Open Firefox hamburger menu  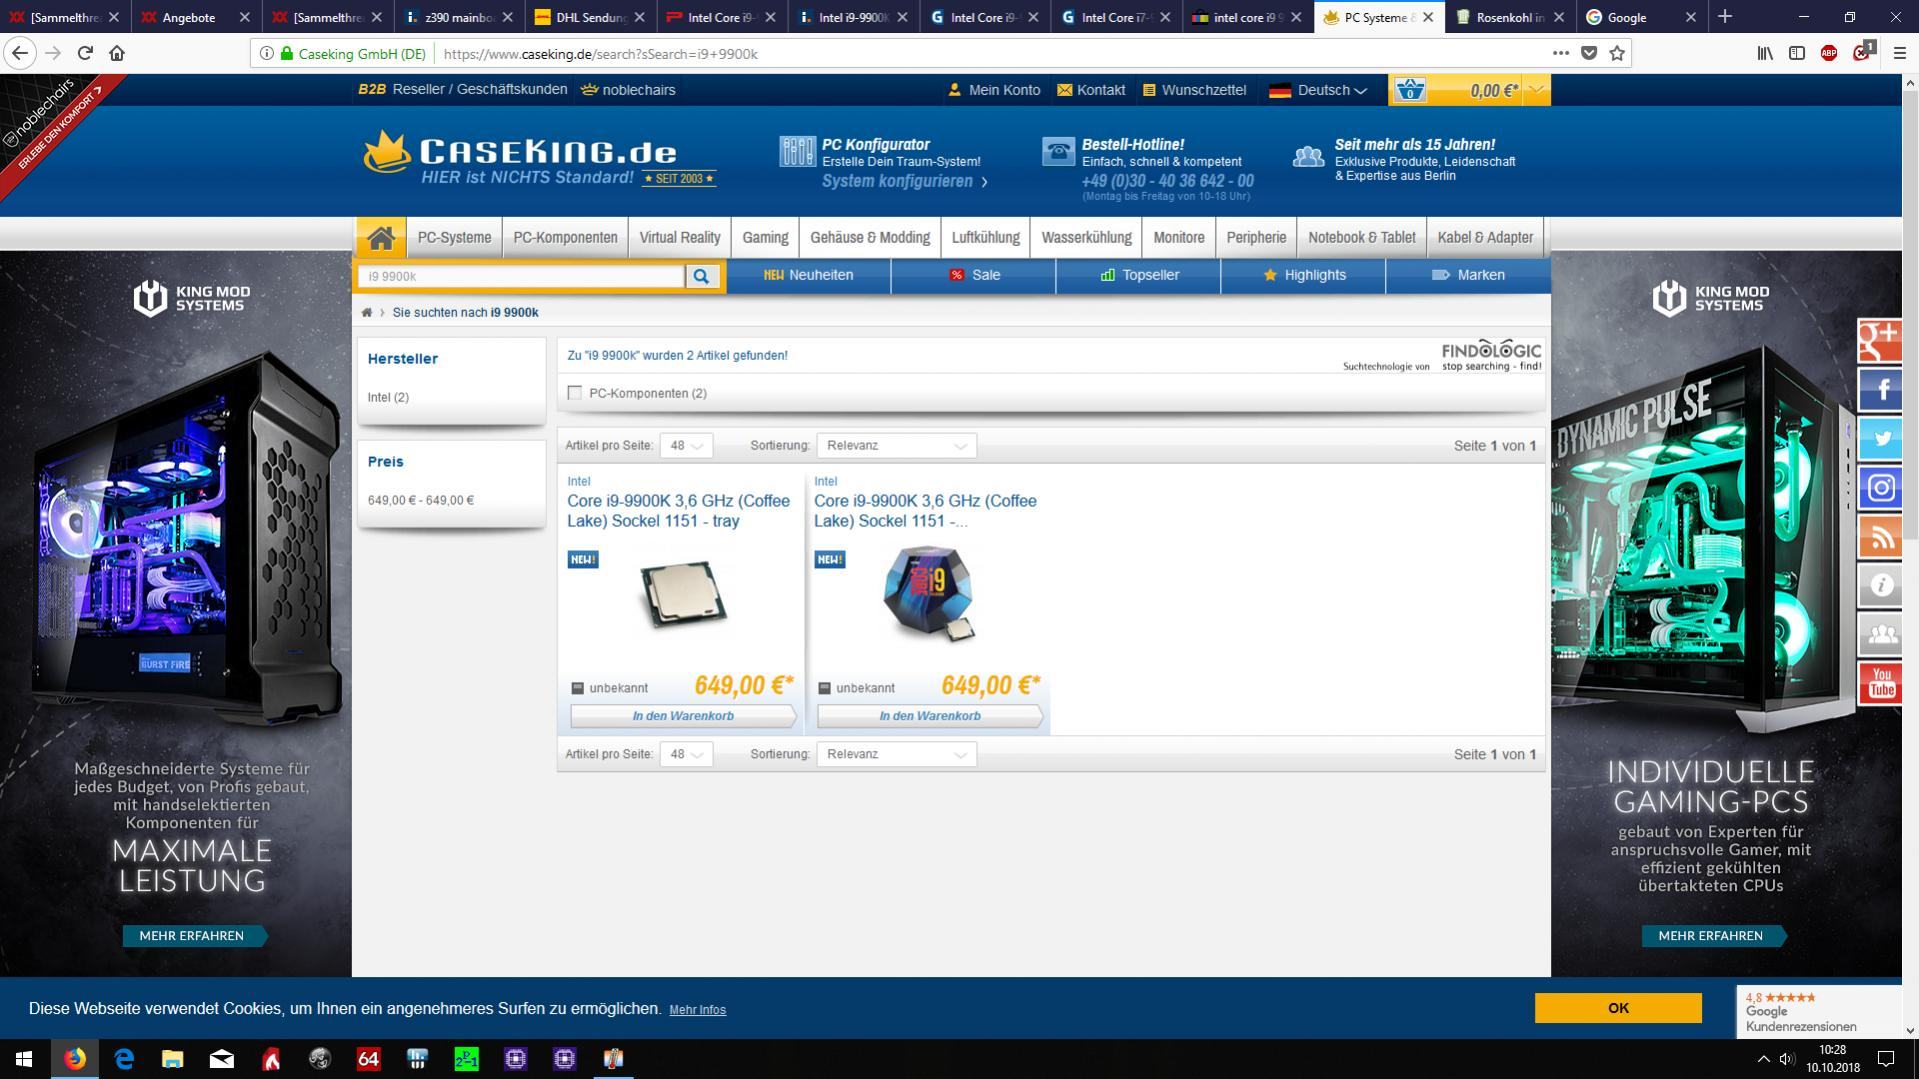(x=1899, y=53)
